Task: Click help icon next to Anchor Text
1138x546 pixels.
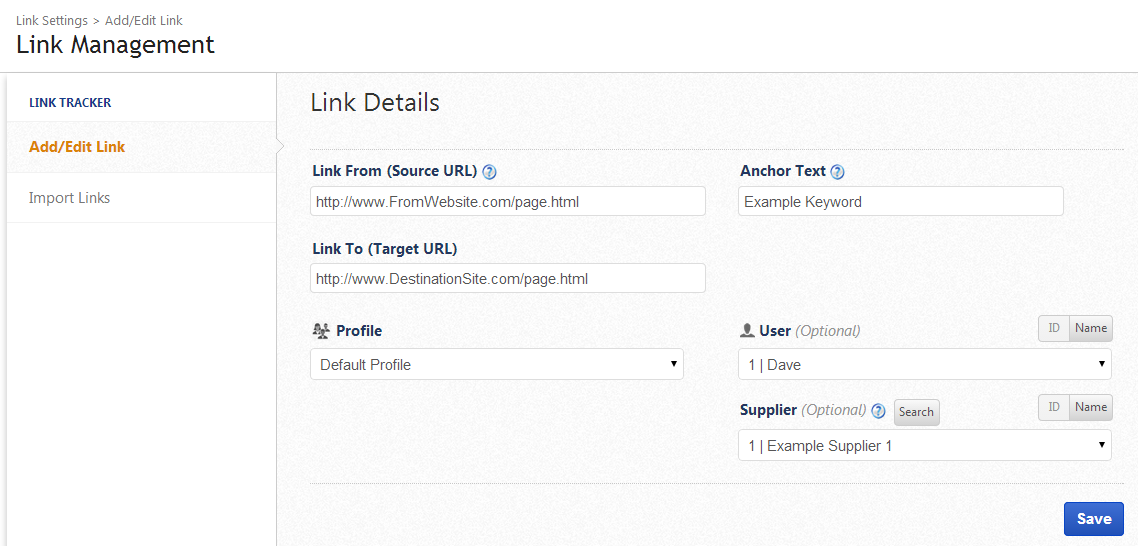Action: 838,172
